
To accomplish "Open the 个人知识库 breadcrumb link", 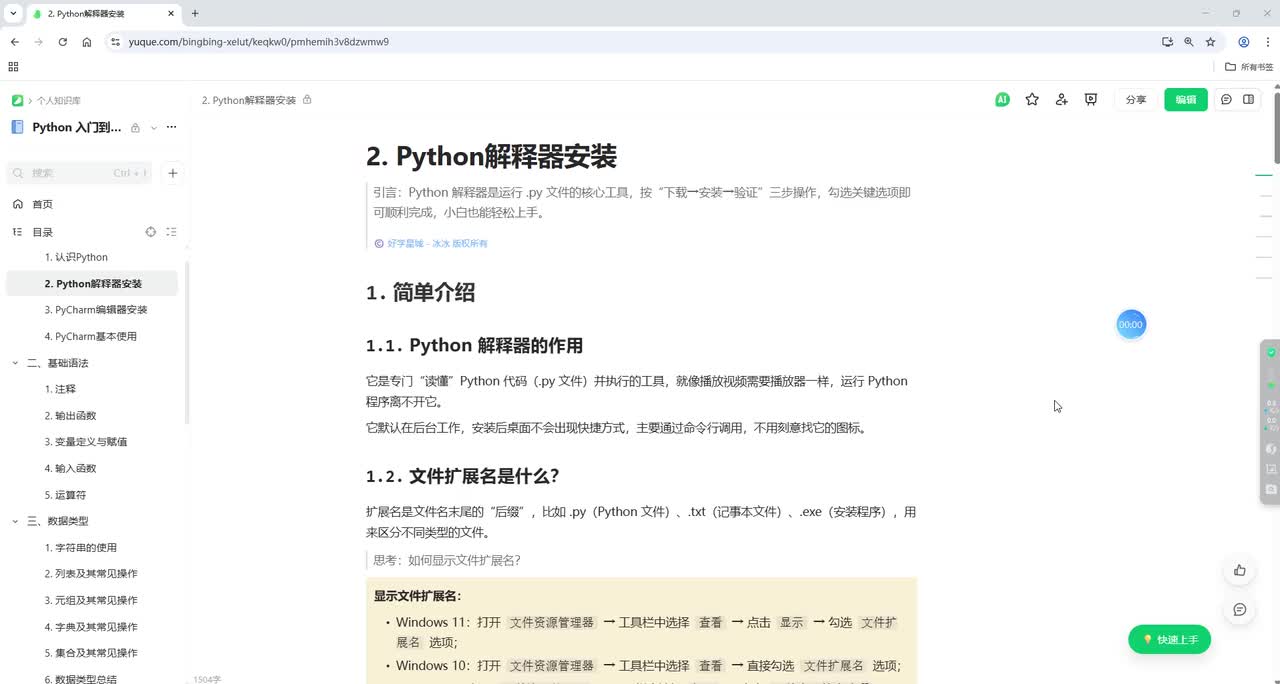I will click(x=59, y=101).
